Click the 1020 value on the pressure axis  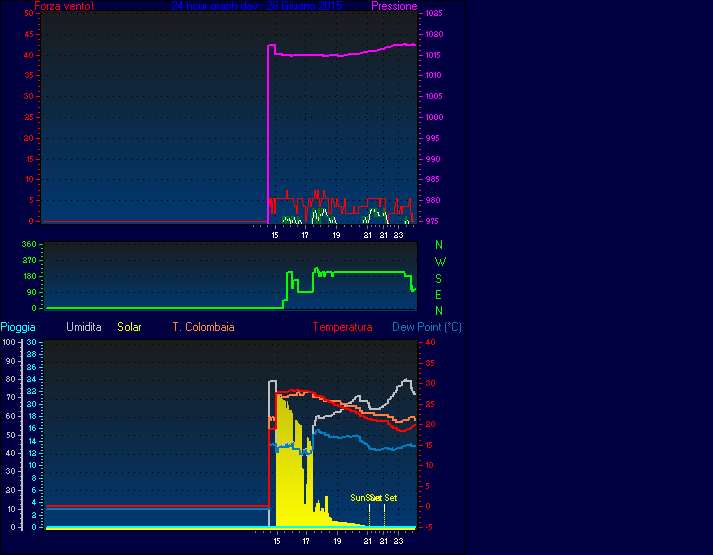click(x=433, y=34)
